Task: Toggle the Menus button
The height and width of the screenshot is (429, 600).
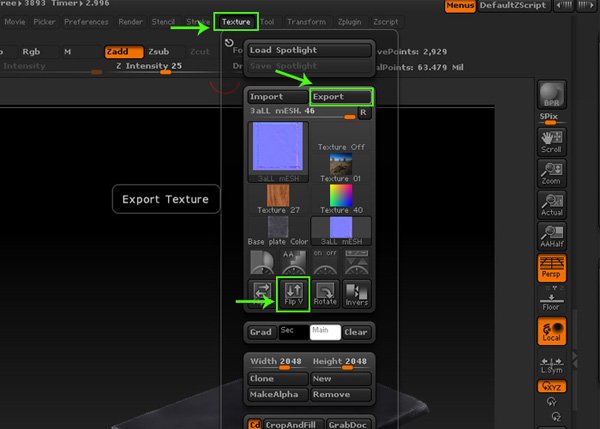Action: 460,6
